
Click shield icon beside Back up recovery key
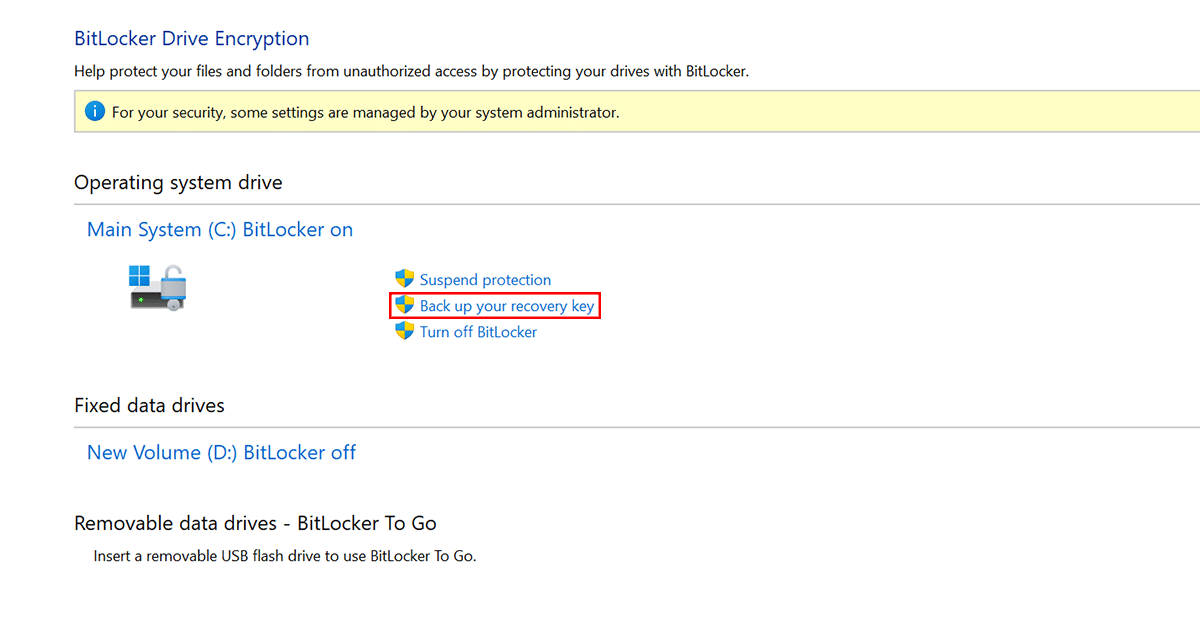405,305
